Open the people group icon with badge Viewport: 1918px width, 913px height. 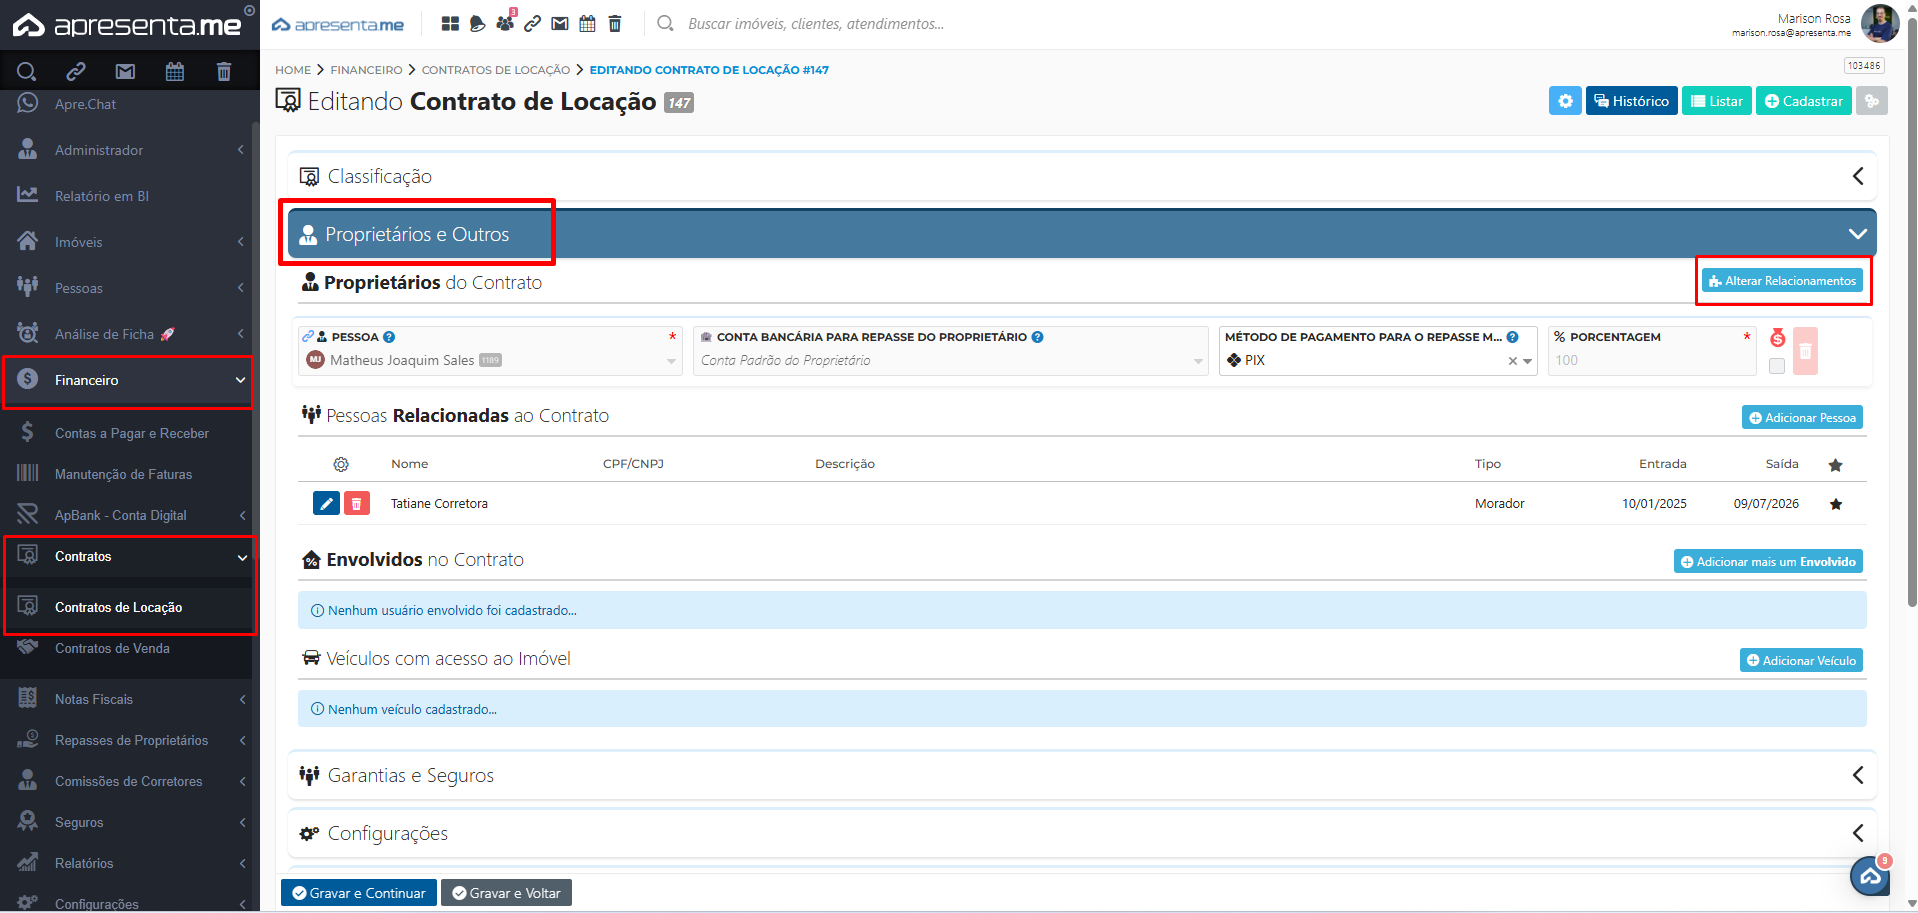coord(505,23)
